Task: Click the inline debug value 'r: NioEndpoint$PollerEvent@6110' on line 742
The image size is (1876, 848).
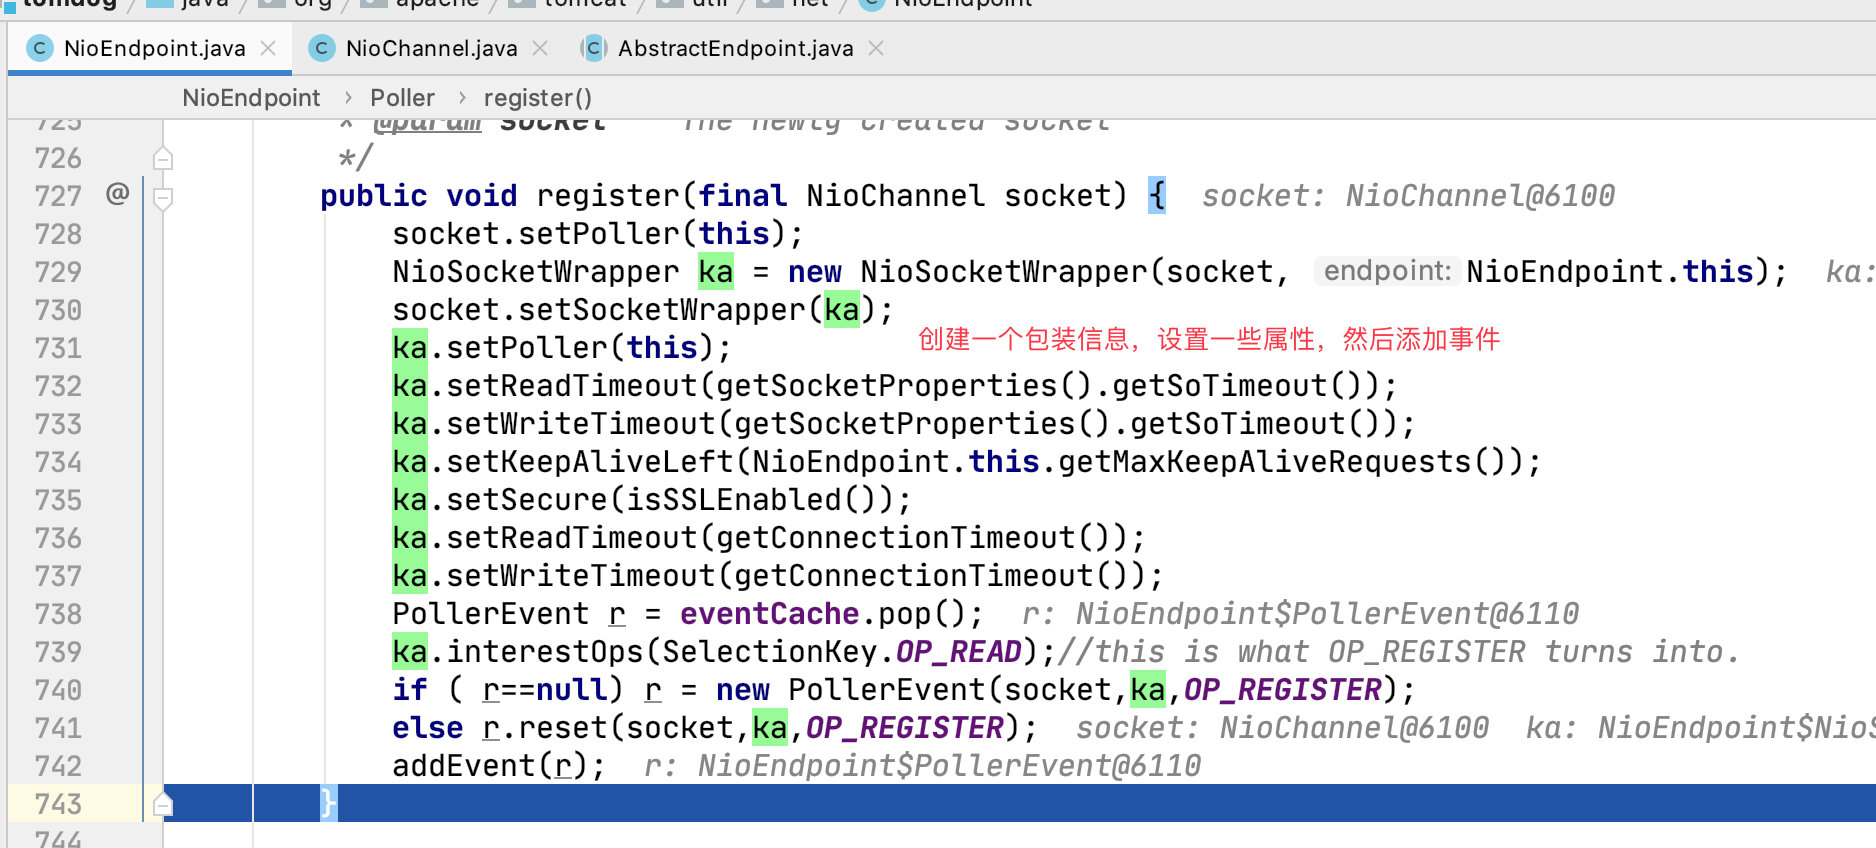Action: point(922,766)
